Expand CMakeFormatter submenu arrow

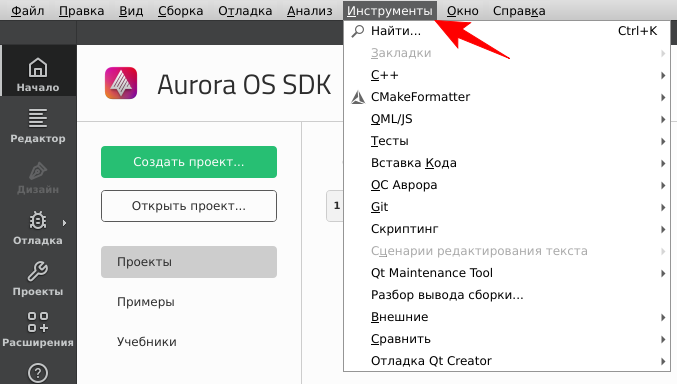click(x=663, y=98)
